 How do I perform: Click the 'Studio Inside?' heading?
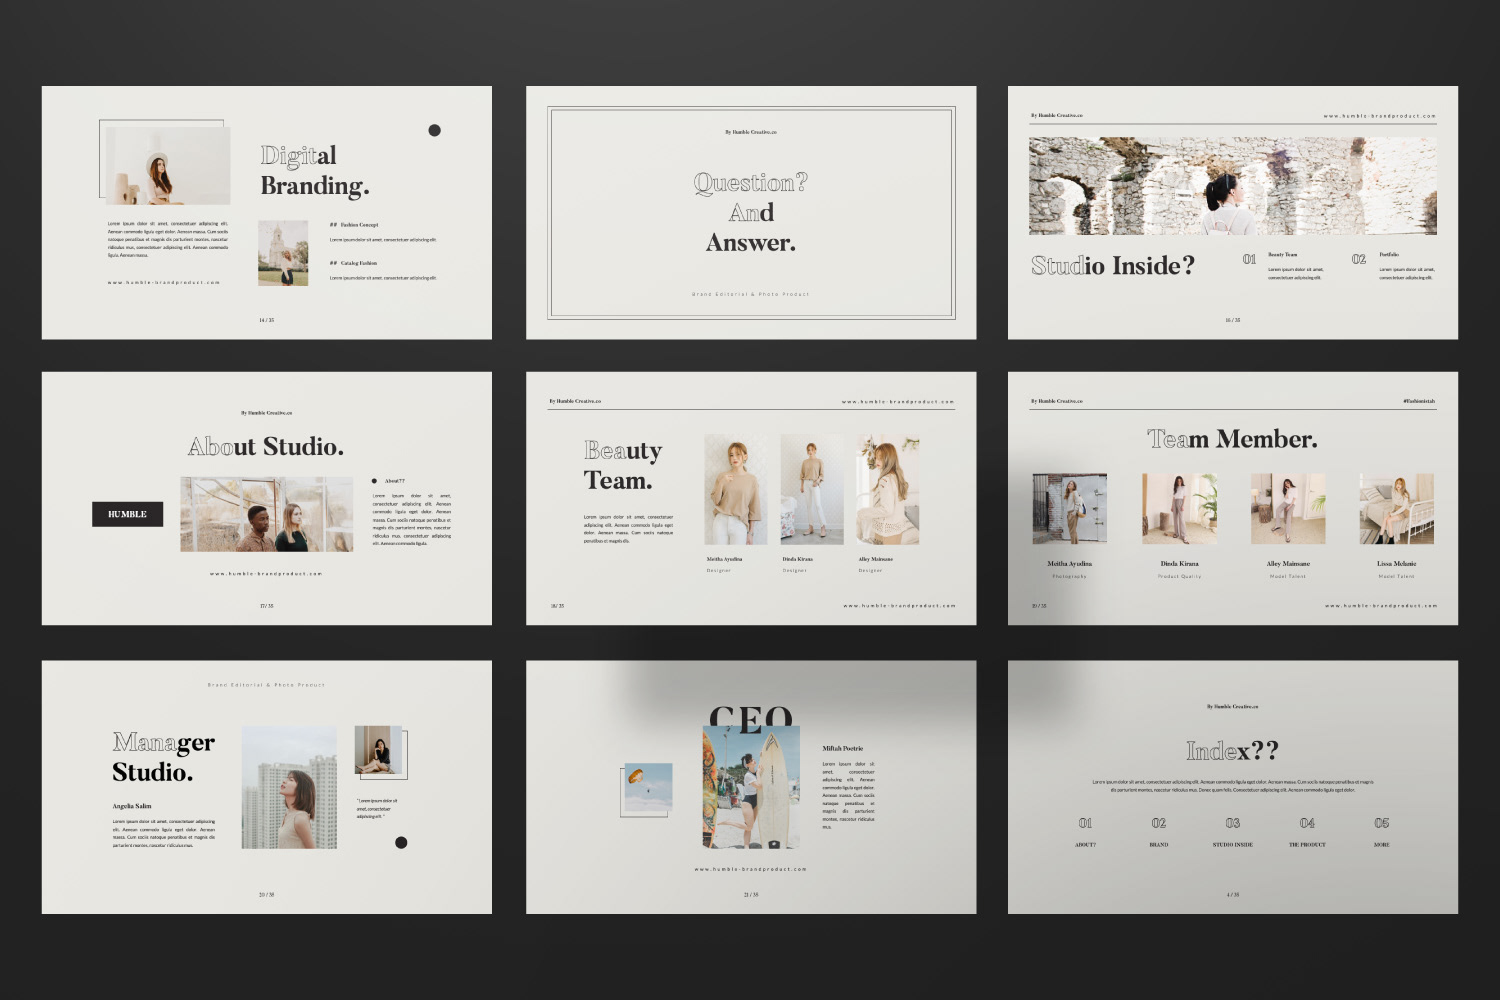coord(1113,265)
